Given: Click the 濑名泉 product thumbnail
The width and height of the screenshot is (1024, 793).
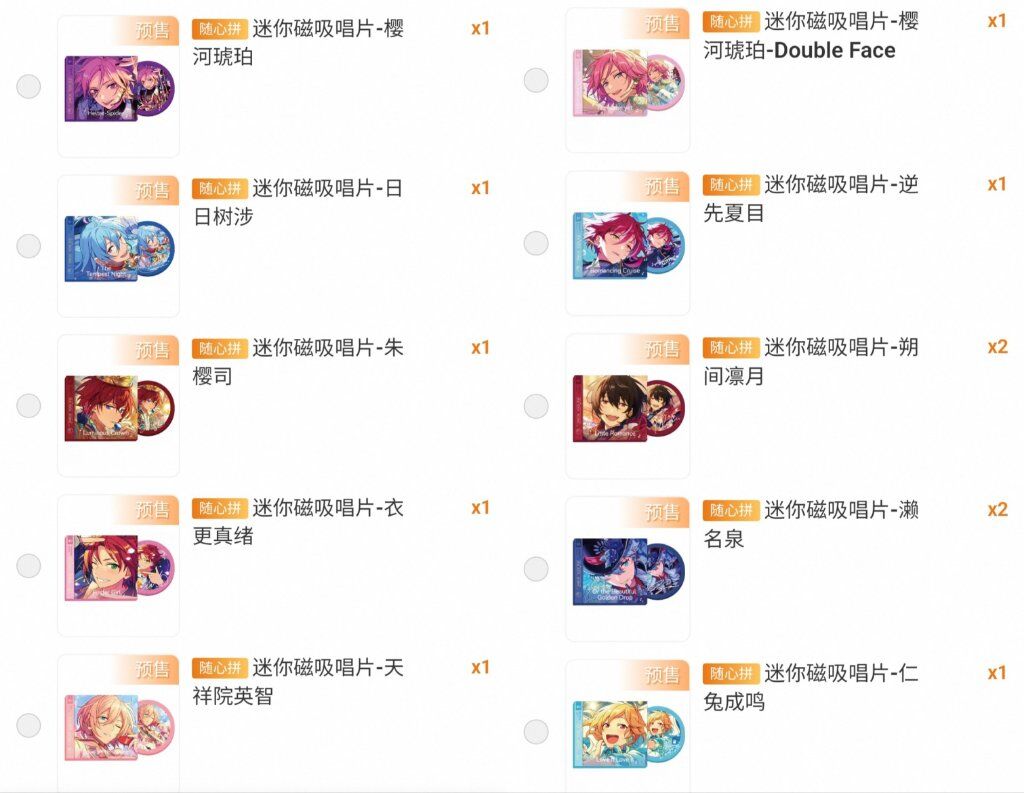Looking at the screenshot, I should (627, 571).
